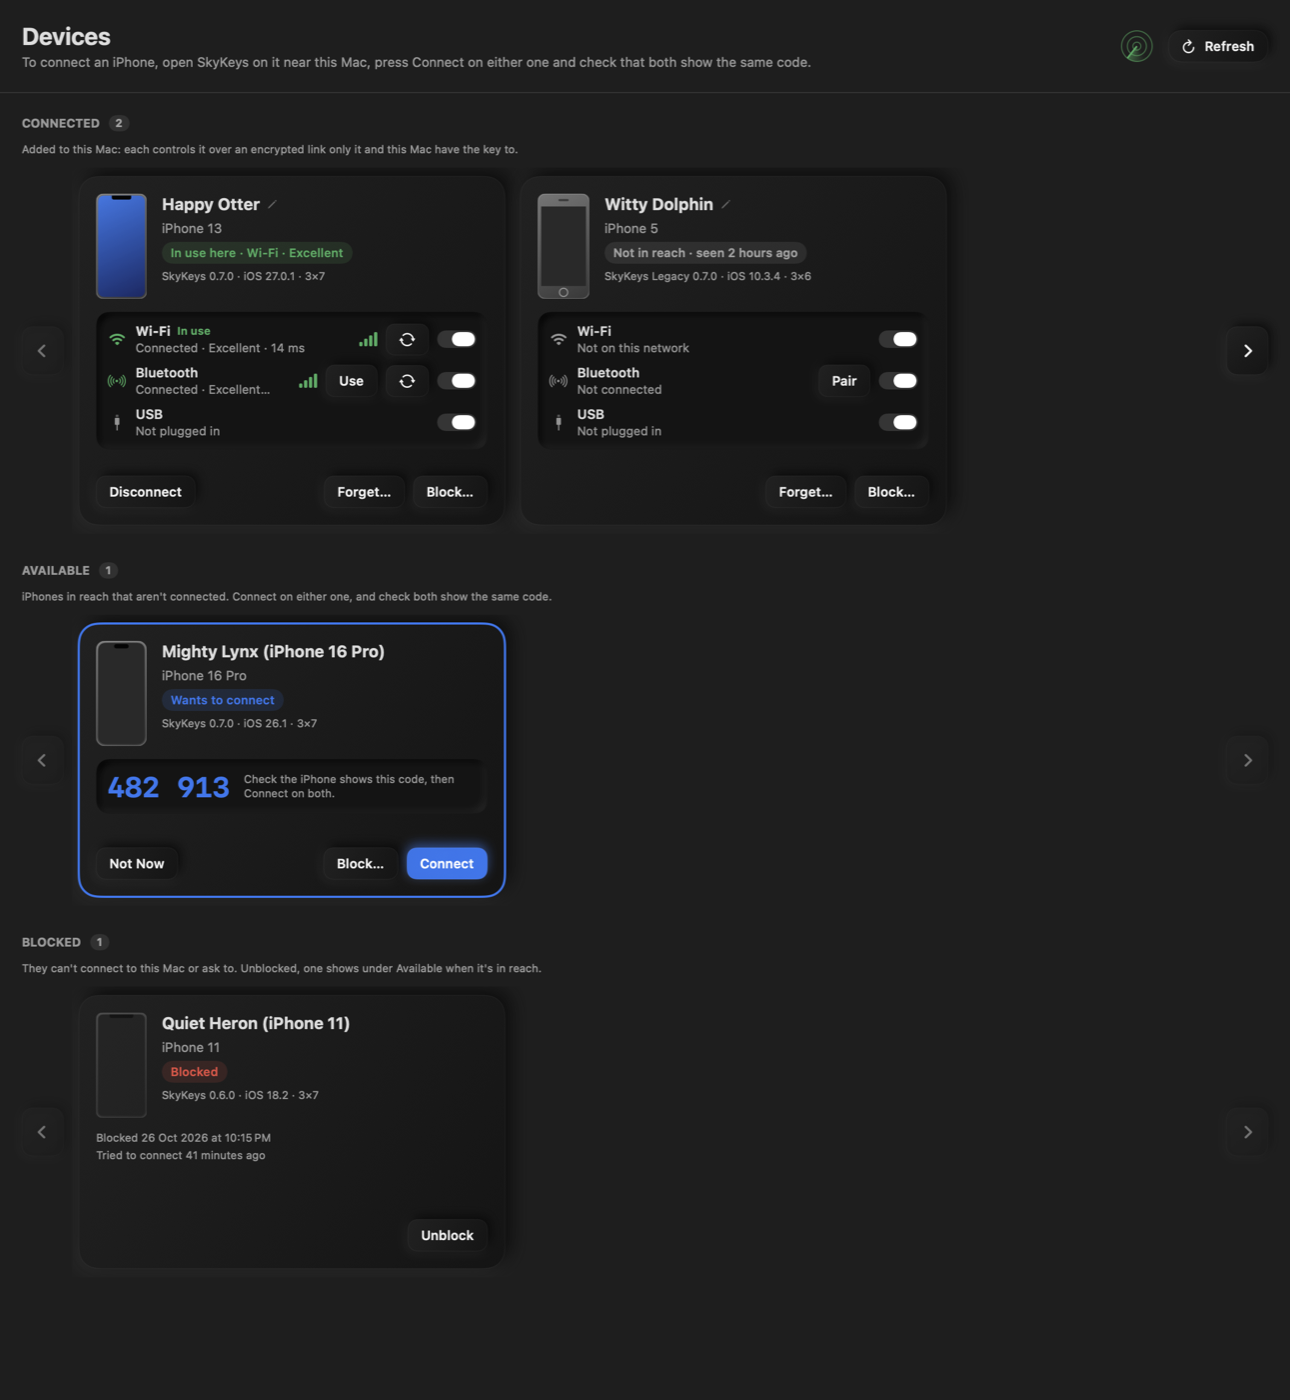The width and height of the screenshot is (1290, 1400).
Task: Toggle Happy Otter's Wi-Fi switch
Action: (457, 339)
